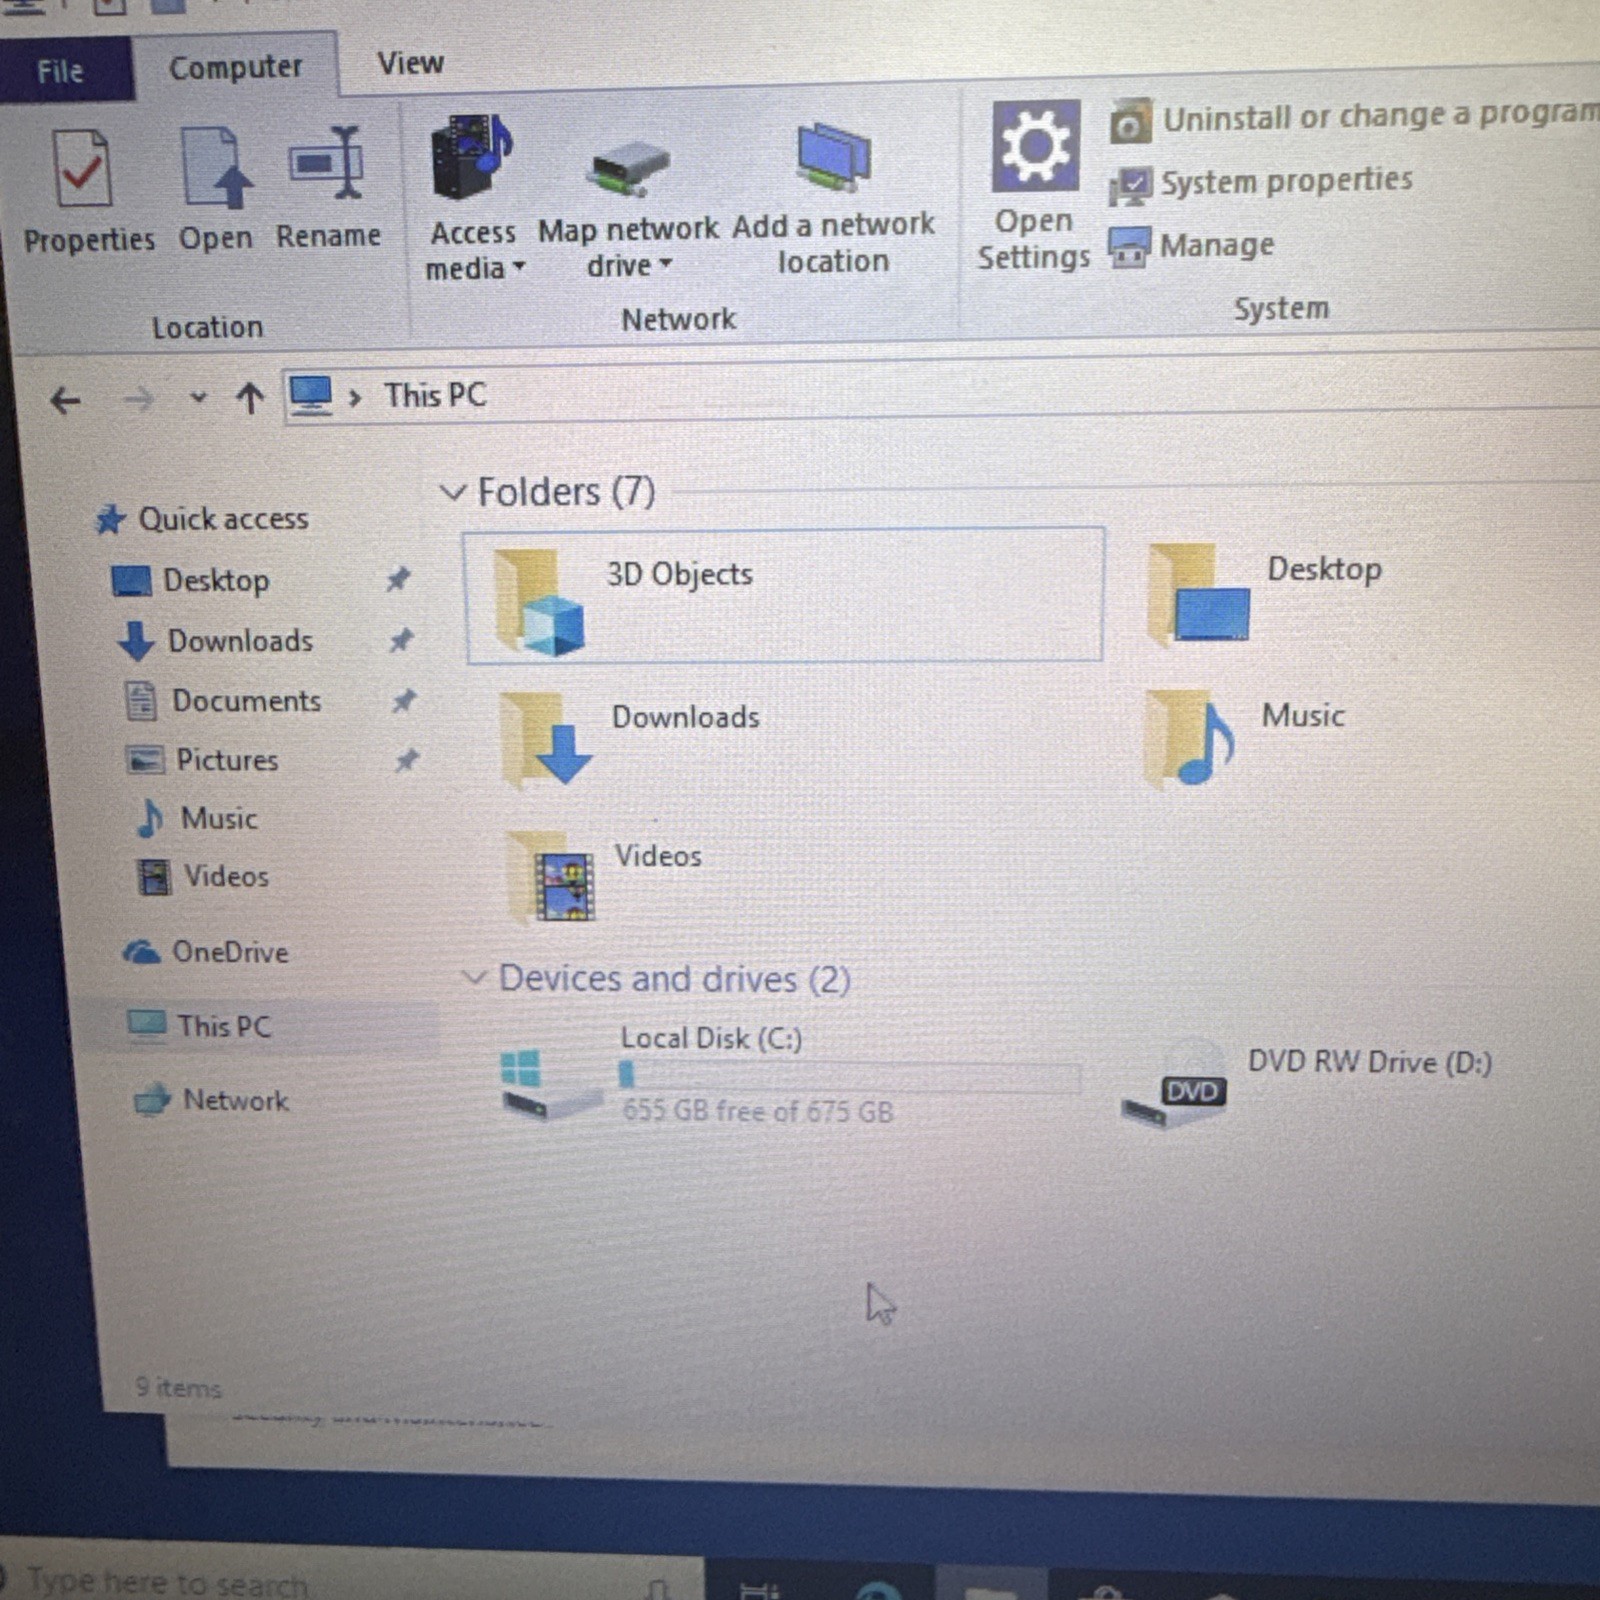This screenshot has width=1600, height=1600.
Task: Click the chevron before This PC in the address bar
Action: coord(354,397)
